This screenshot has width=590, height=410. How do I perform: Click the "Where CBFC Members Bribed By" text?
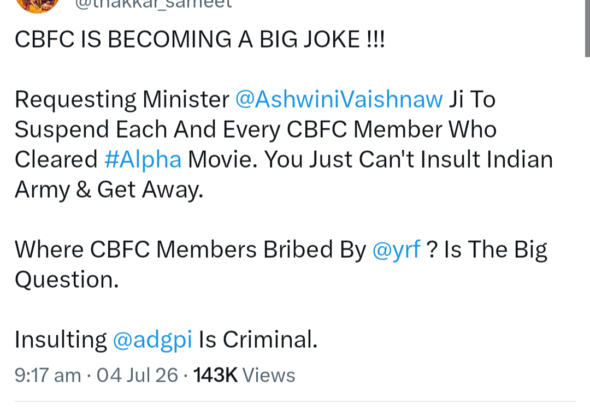[x=190, y=250]
